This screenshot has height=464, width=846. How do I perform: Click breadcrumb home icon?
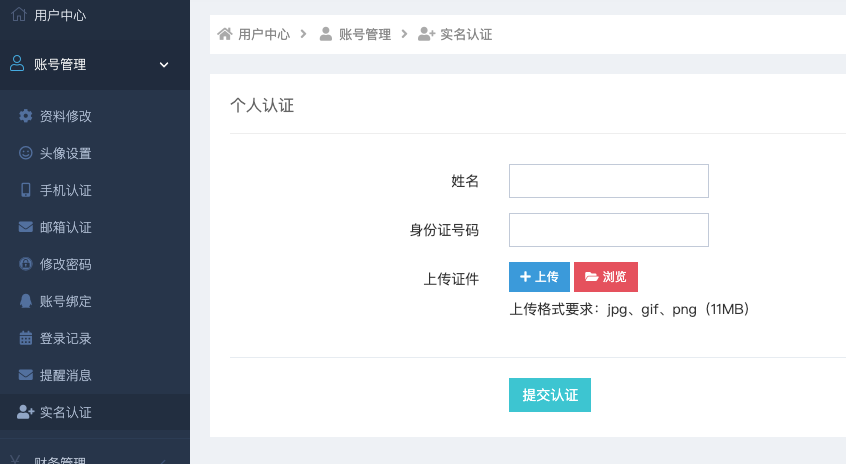tap(225, 34)
